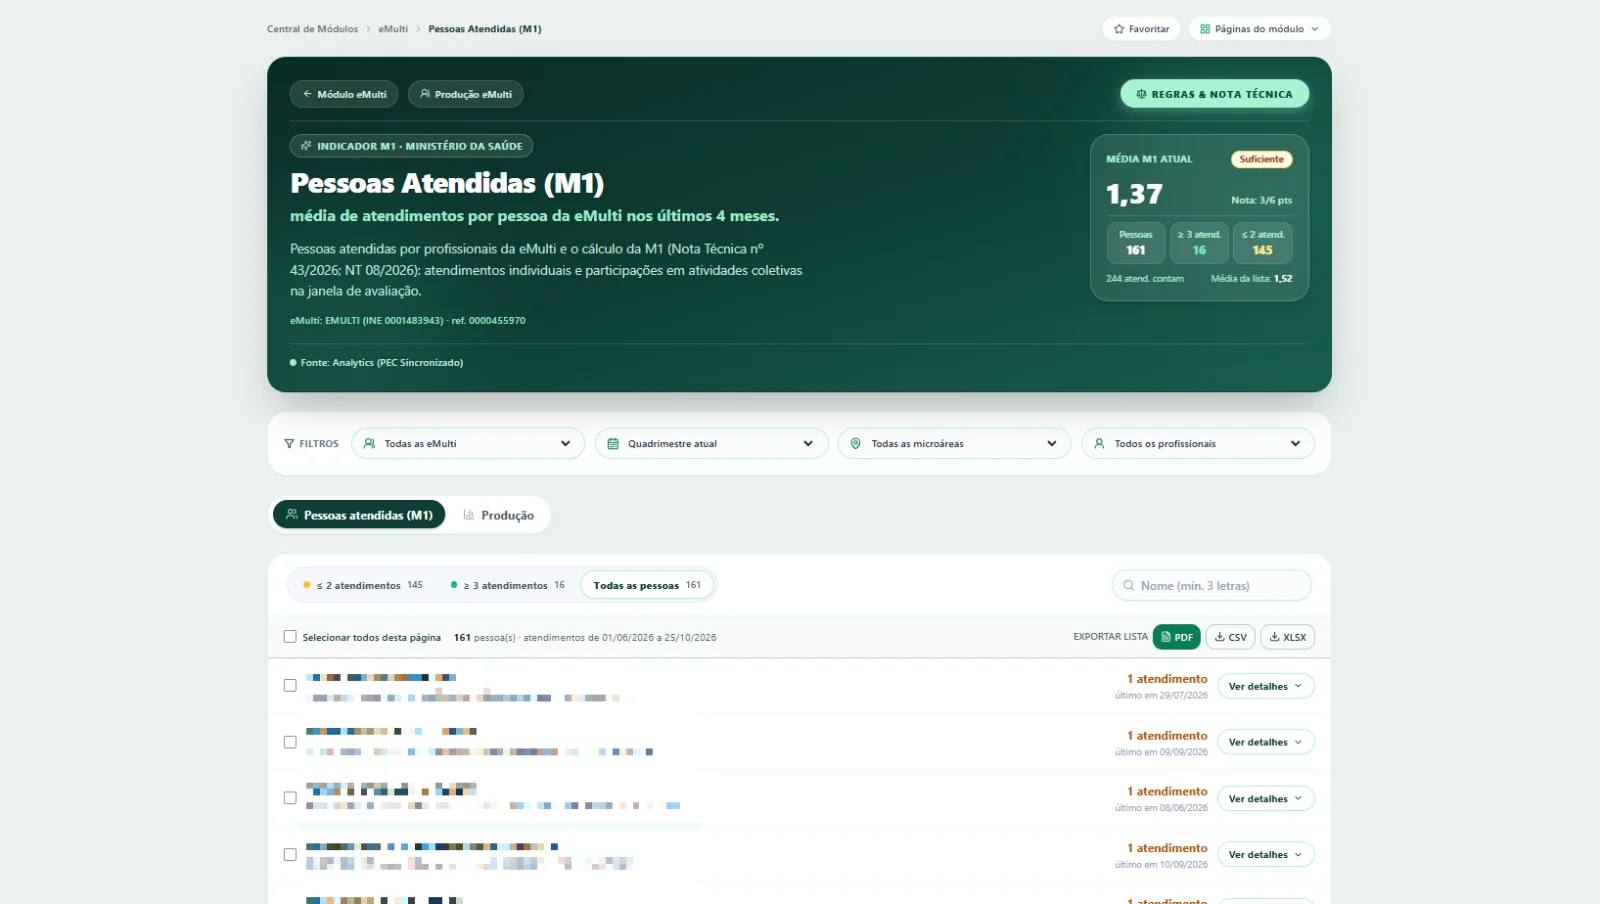The image size is (1600, 904).
Task: Expand Ver detalhes for the 29/07/2026 row
Action: pos(1265,686)
